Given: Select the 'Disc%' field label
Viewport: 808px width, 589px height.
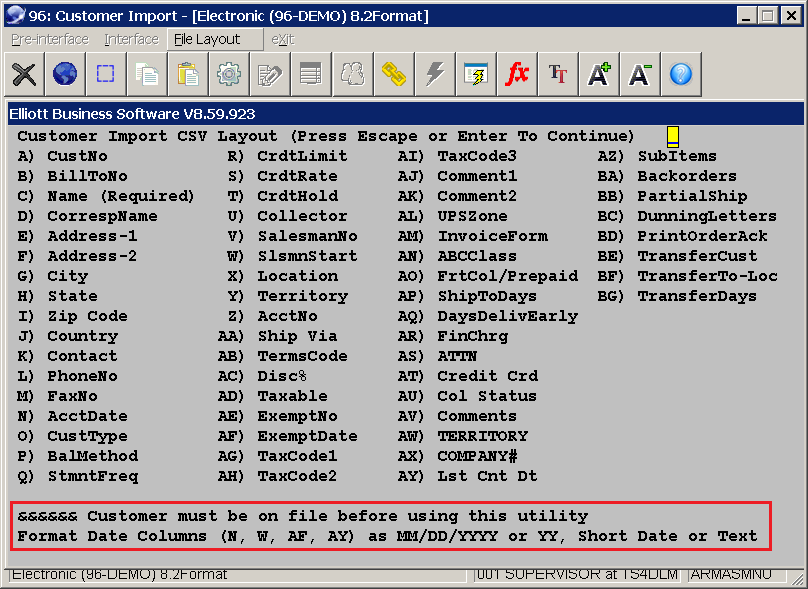Looking at the screenshot, I should point(282,376).
